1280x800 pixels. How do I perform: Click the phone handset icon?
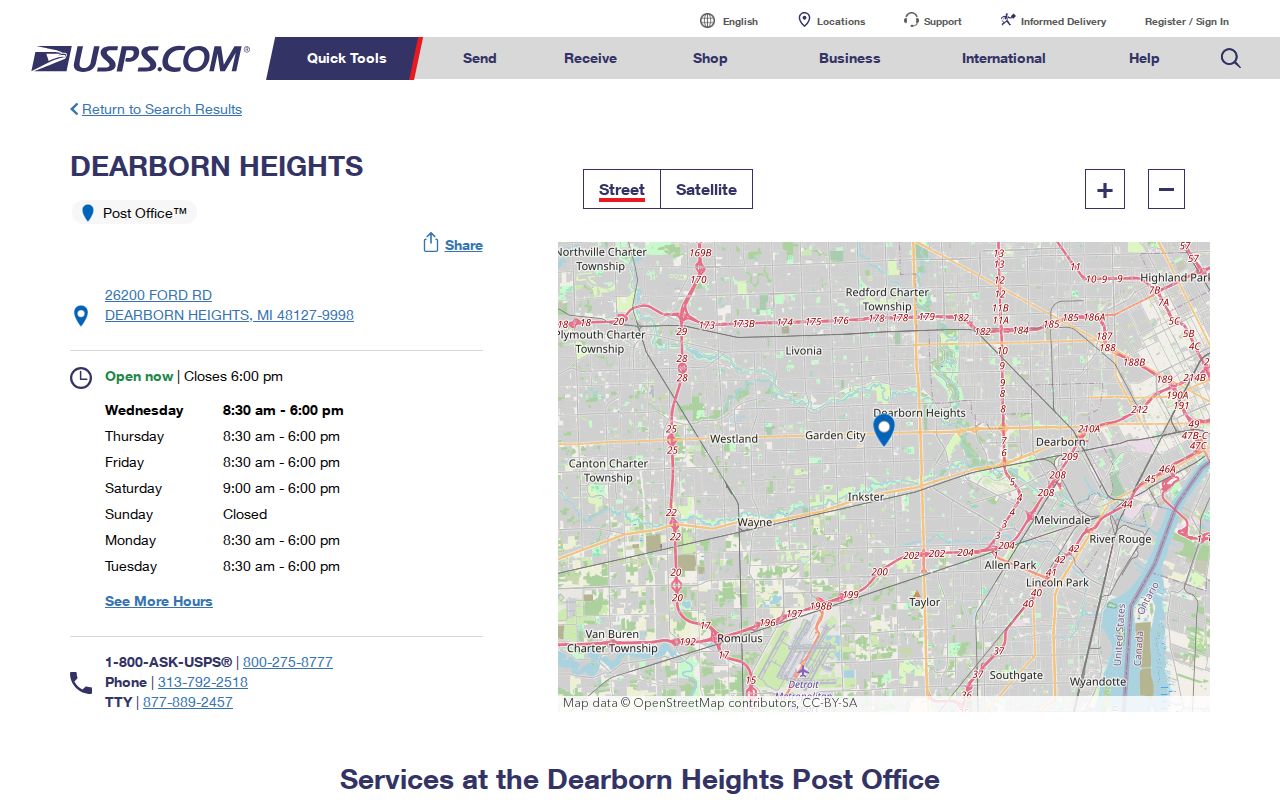pos(81,683)
